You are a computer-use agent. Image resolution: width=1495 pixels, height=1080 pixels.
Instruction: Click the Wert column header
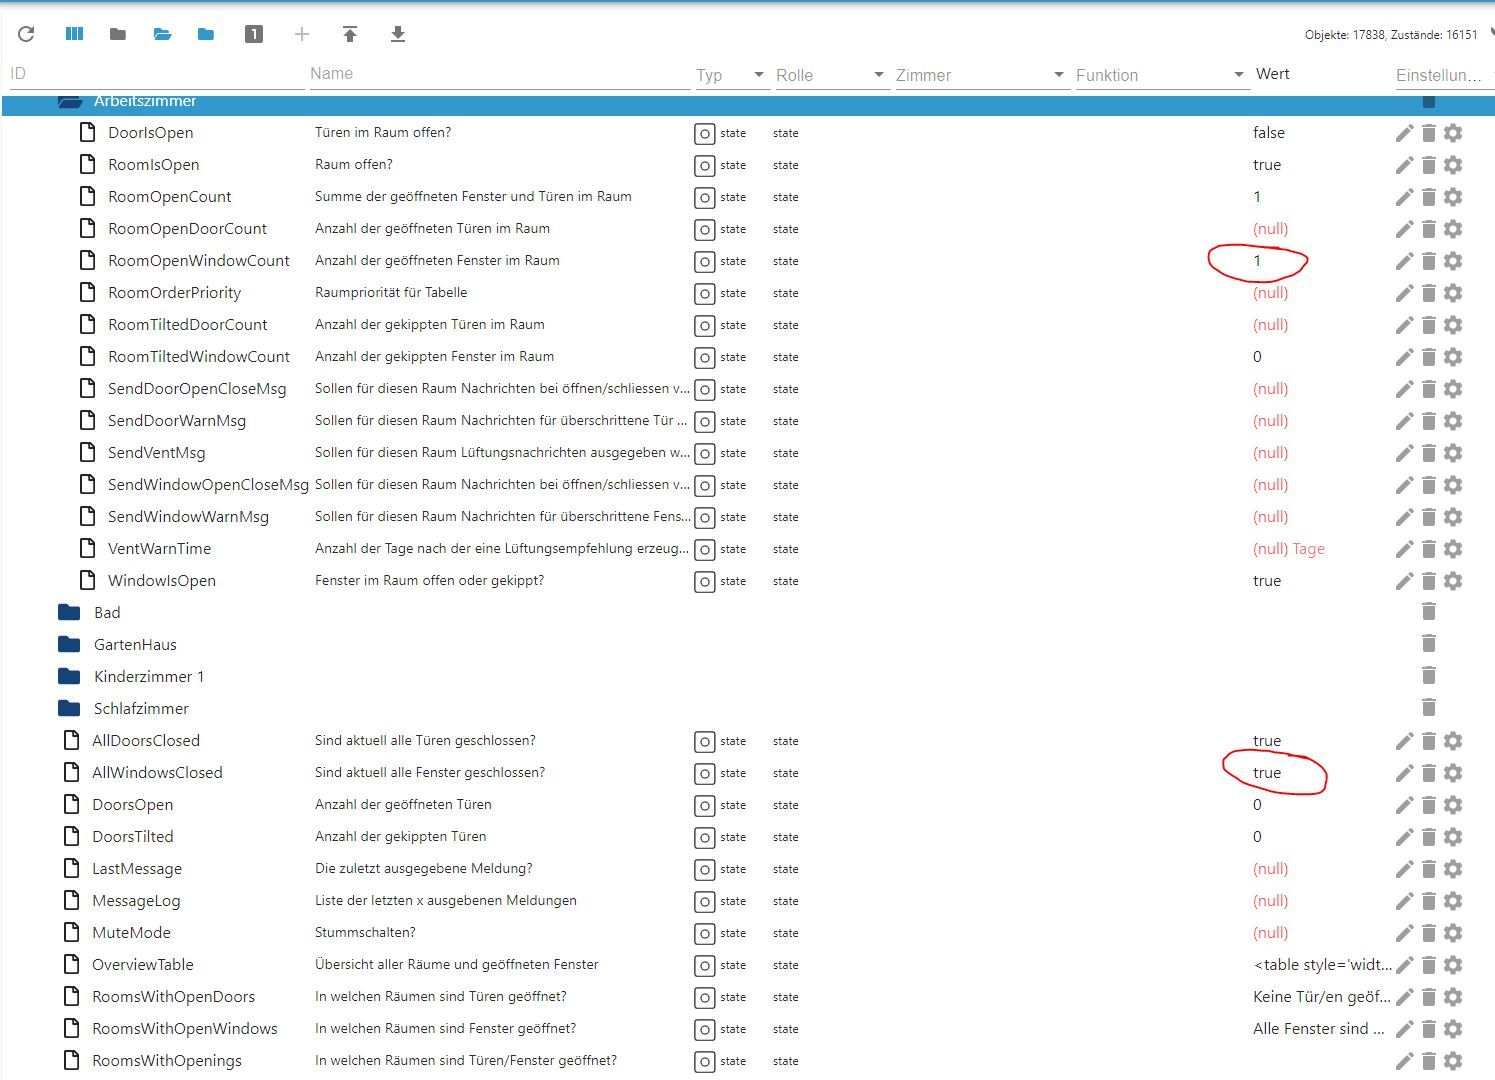1273,74
